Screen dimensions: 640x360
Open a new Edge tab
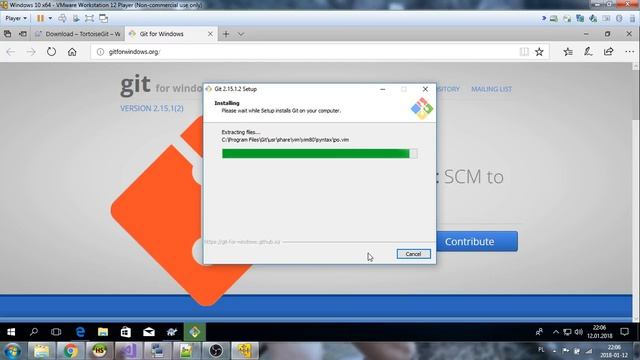tap(226, 34)
